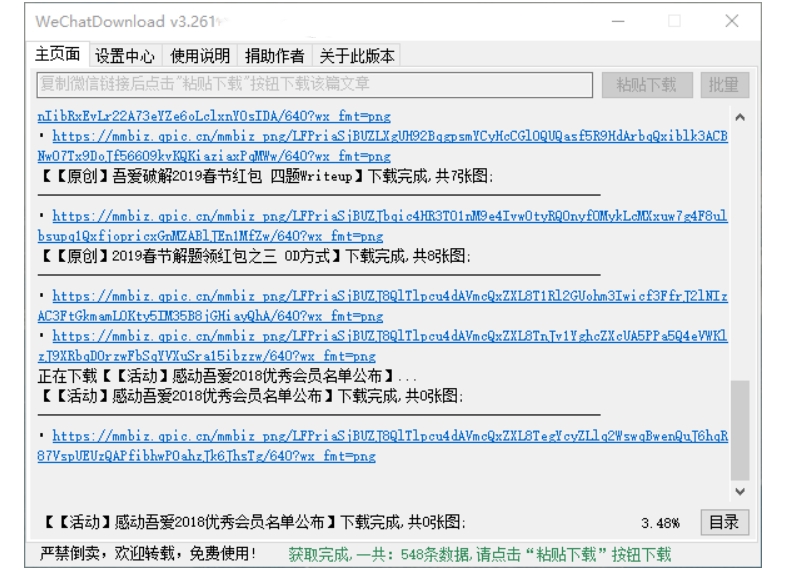Open image link containing ZXL8TegYcyZLlq2Wswq

pos(383,446)
